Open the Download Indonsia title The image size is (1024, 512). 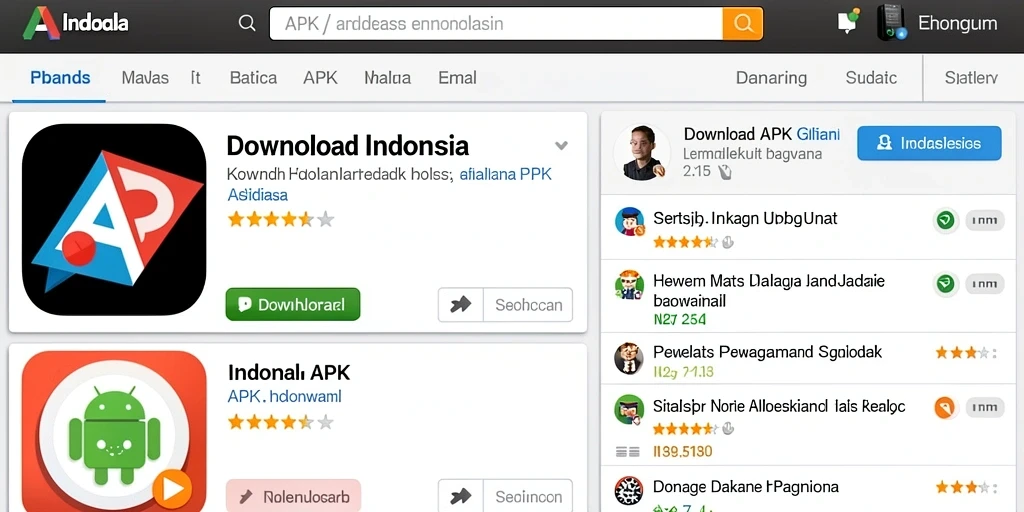click(347, 145)
